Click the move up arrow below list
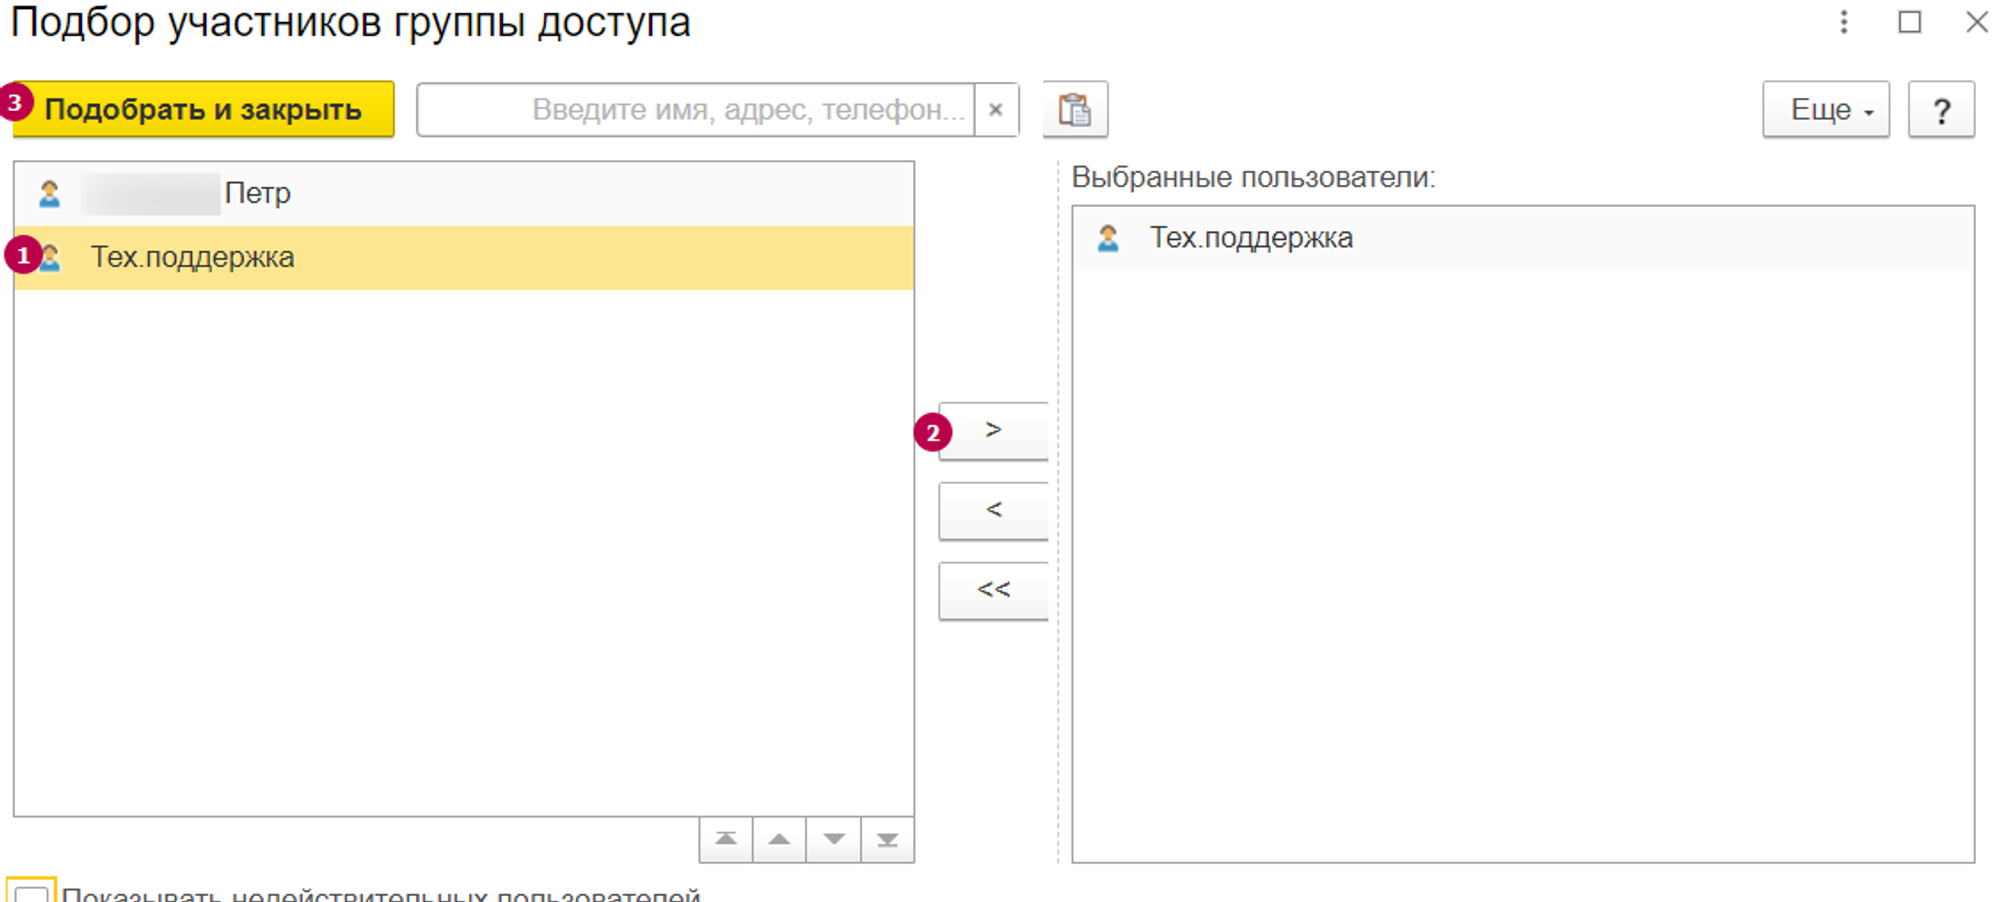Viewport: 2000px width, 902px height. [x=780, y=840]
